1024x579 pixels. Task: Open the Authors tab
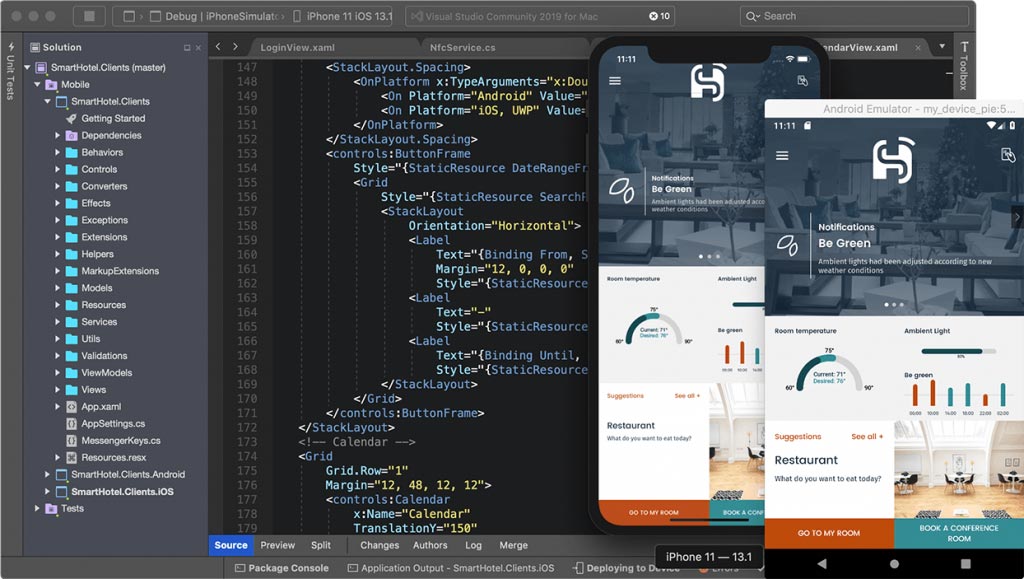430,545
